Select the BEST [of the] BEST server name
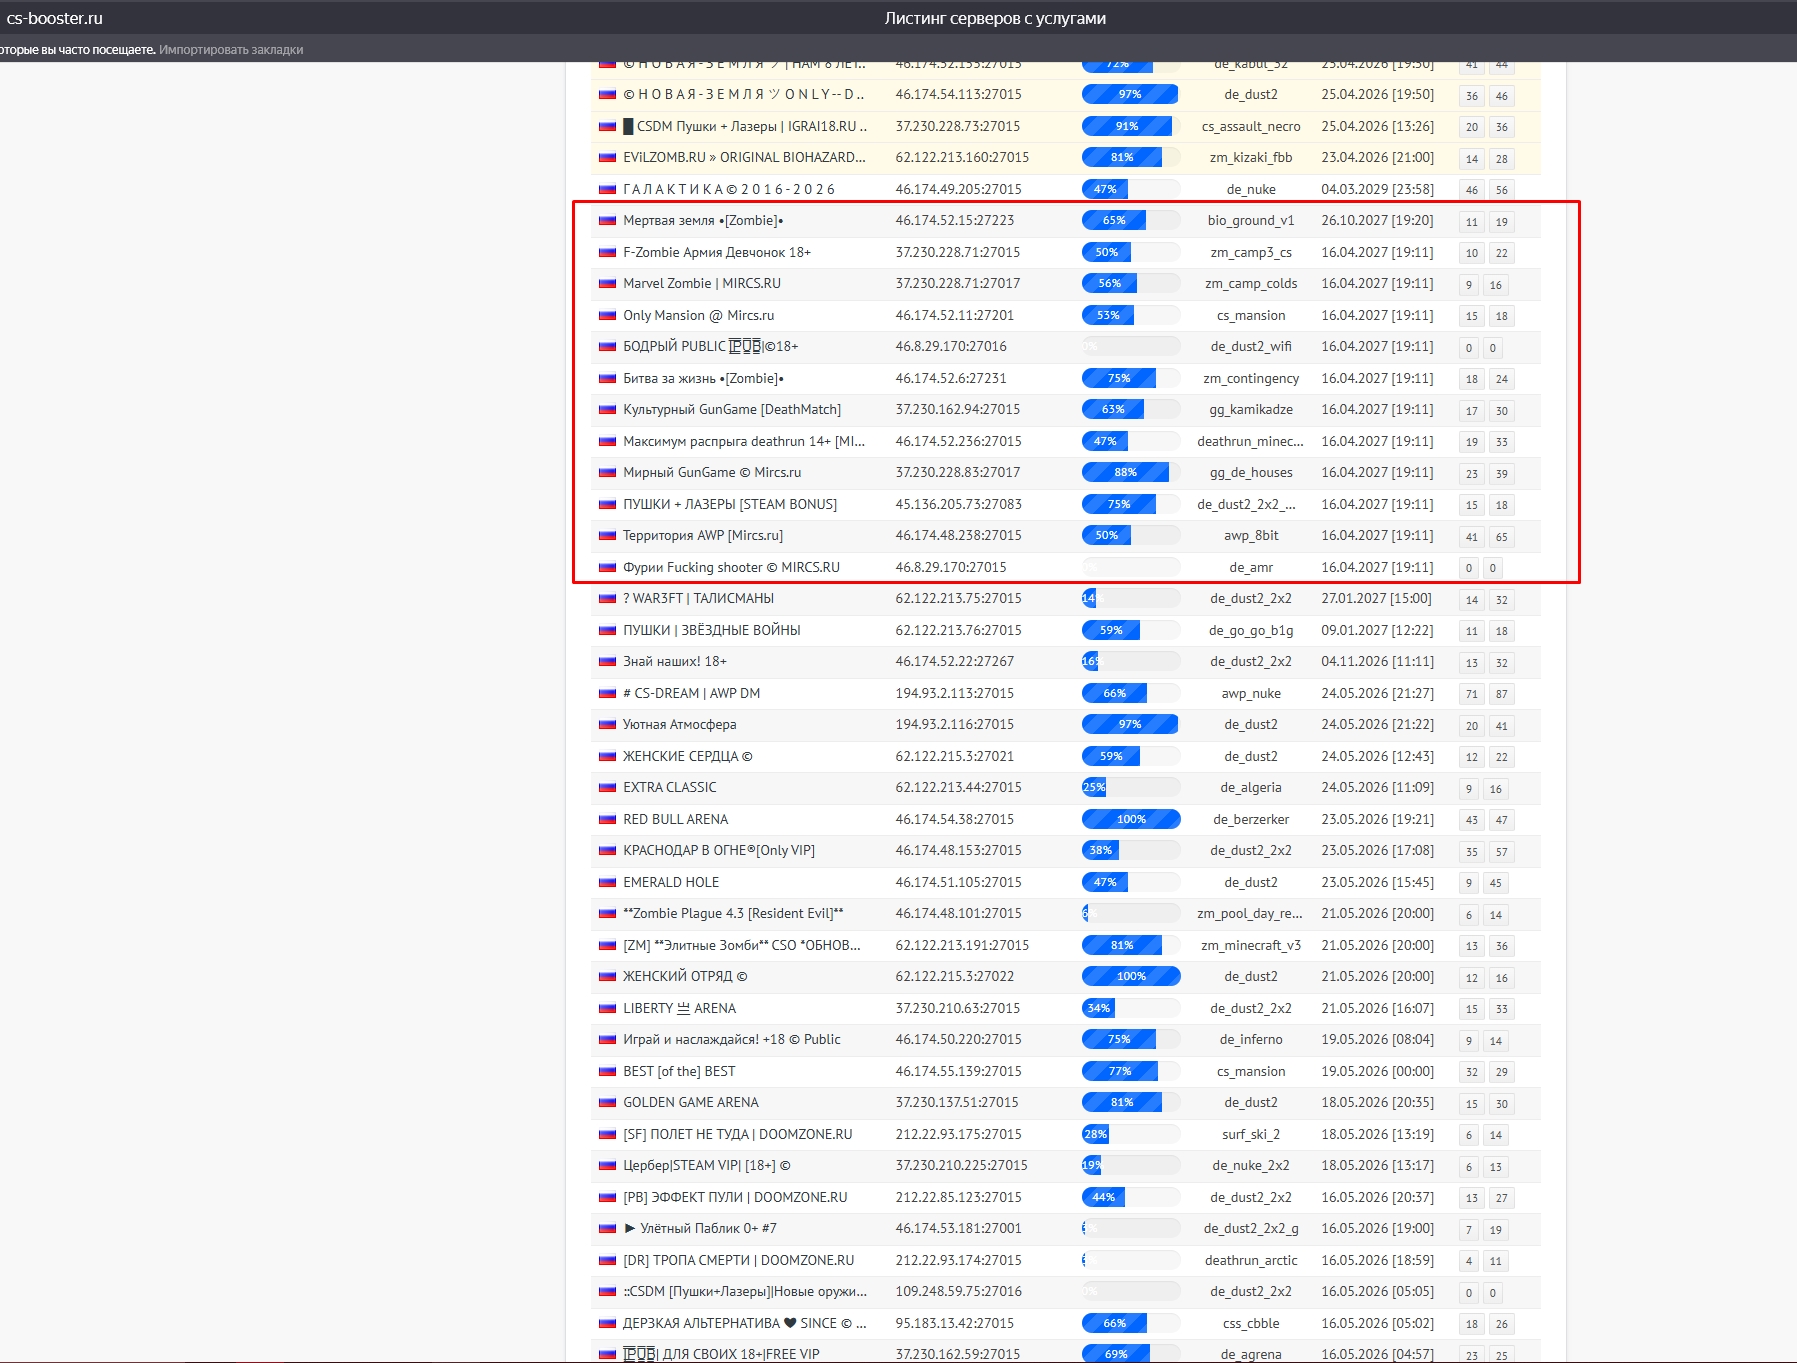 point(679,1071)
